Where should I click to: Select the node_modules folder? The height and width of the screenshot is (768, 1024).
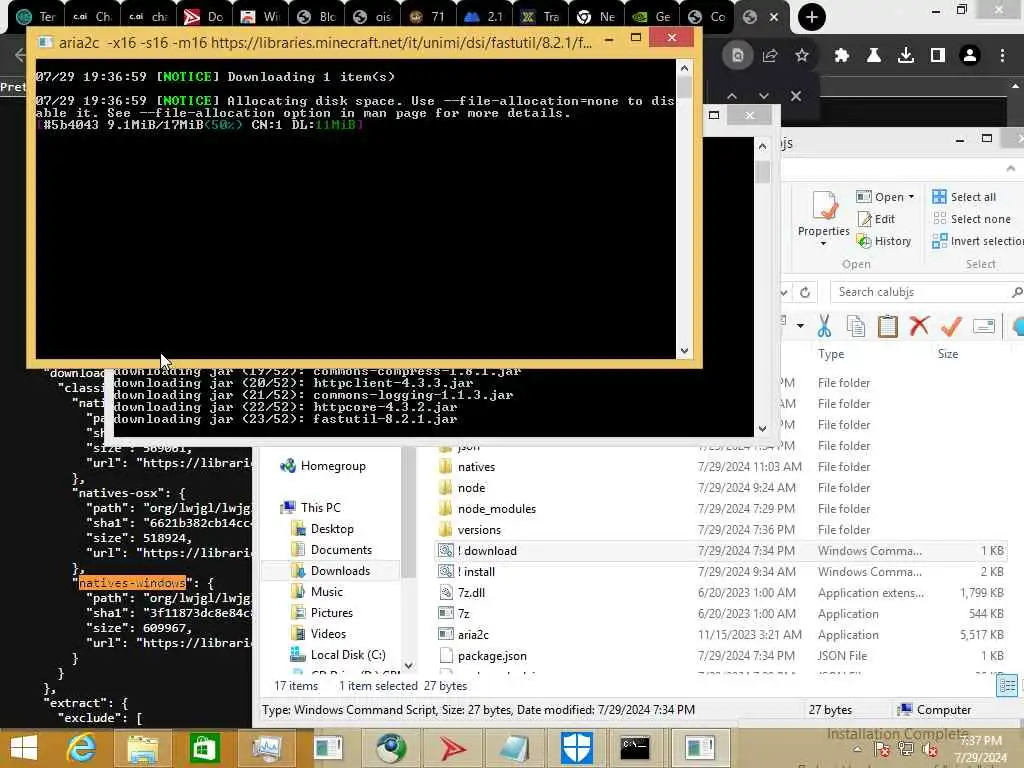(496, 509)
